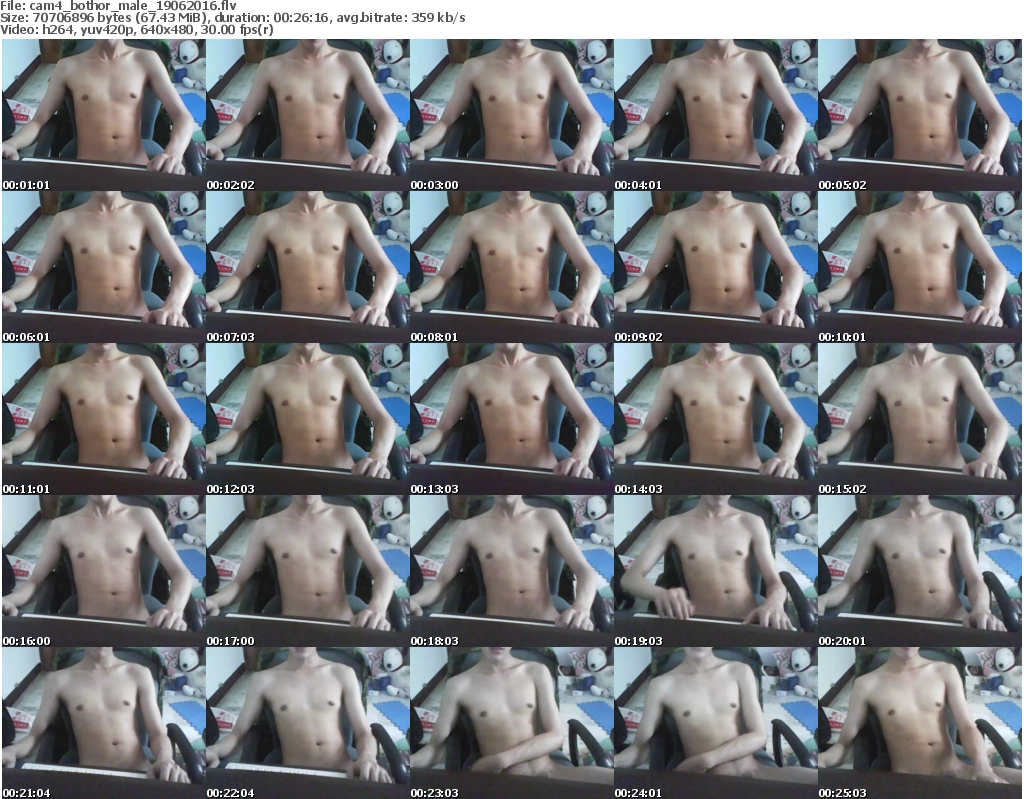Choose the frame labeled 00:05:02
Screen dimensions: 1024x799
pyautogui.click(x=920, y=115)
